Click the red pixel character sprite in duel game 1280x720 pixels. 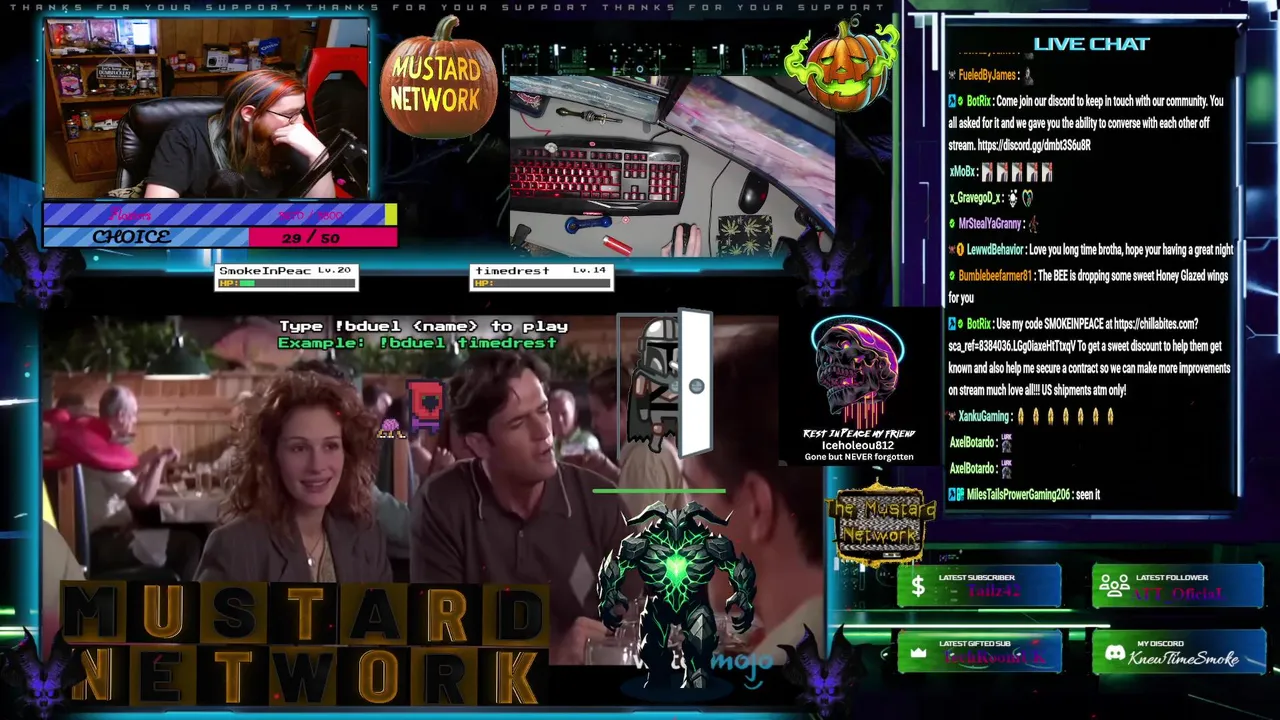pyautogui.click(x=424, y=404)
